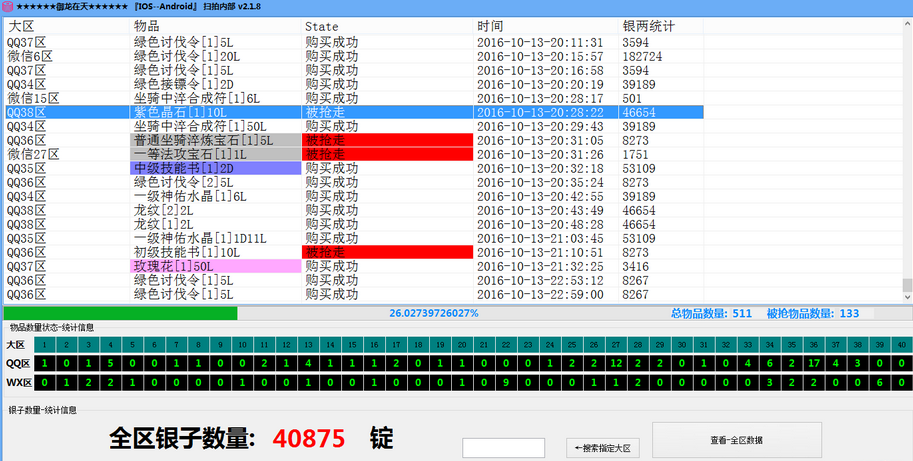Focus the zone search text box
The image size is (913, 461).
[x=503, y=447]
